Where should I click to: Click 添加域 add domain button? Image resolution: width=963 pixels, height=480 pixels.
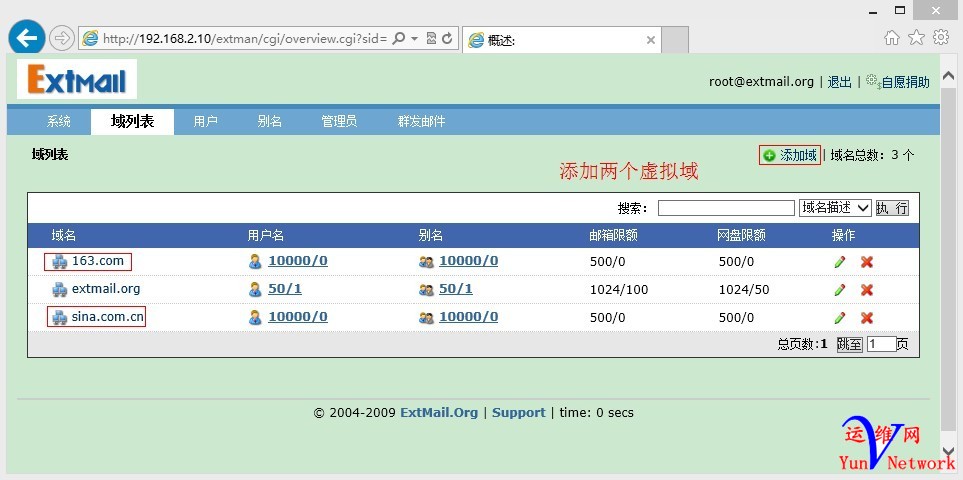(790, 155)
